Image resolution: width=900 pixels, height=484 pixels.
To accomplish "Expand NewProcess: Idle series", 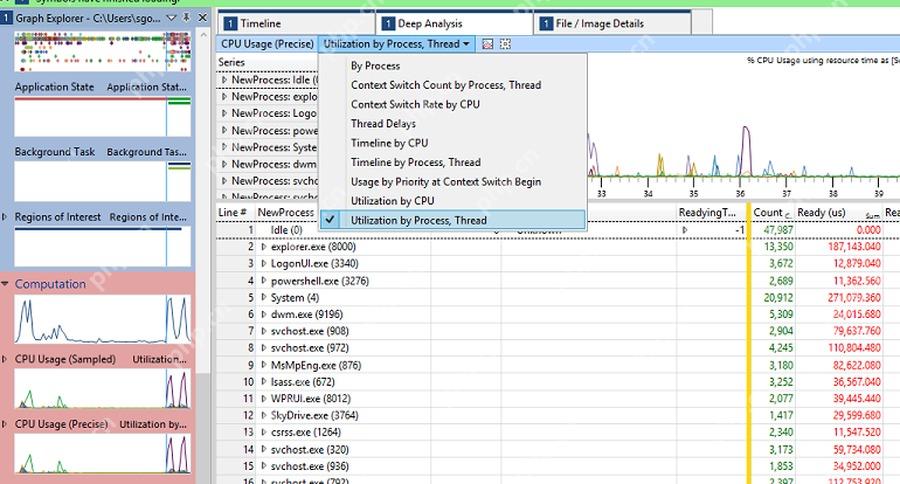I will pos(224,80).
